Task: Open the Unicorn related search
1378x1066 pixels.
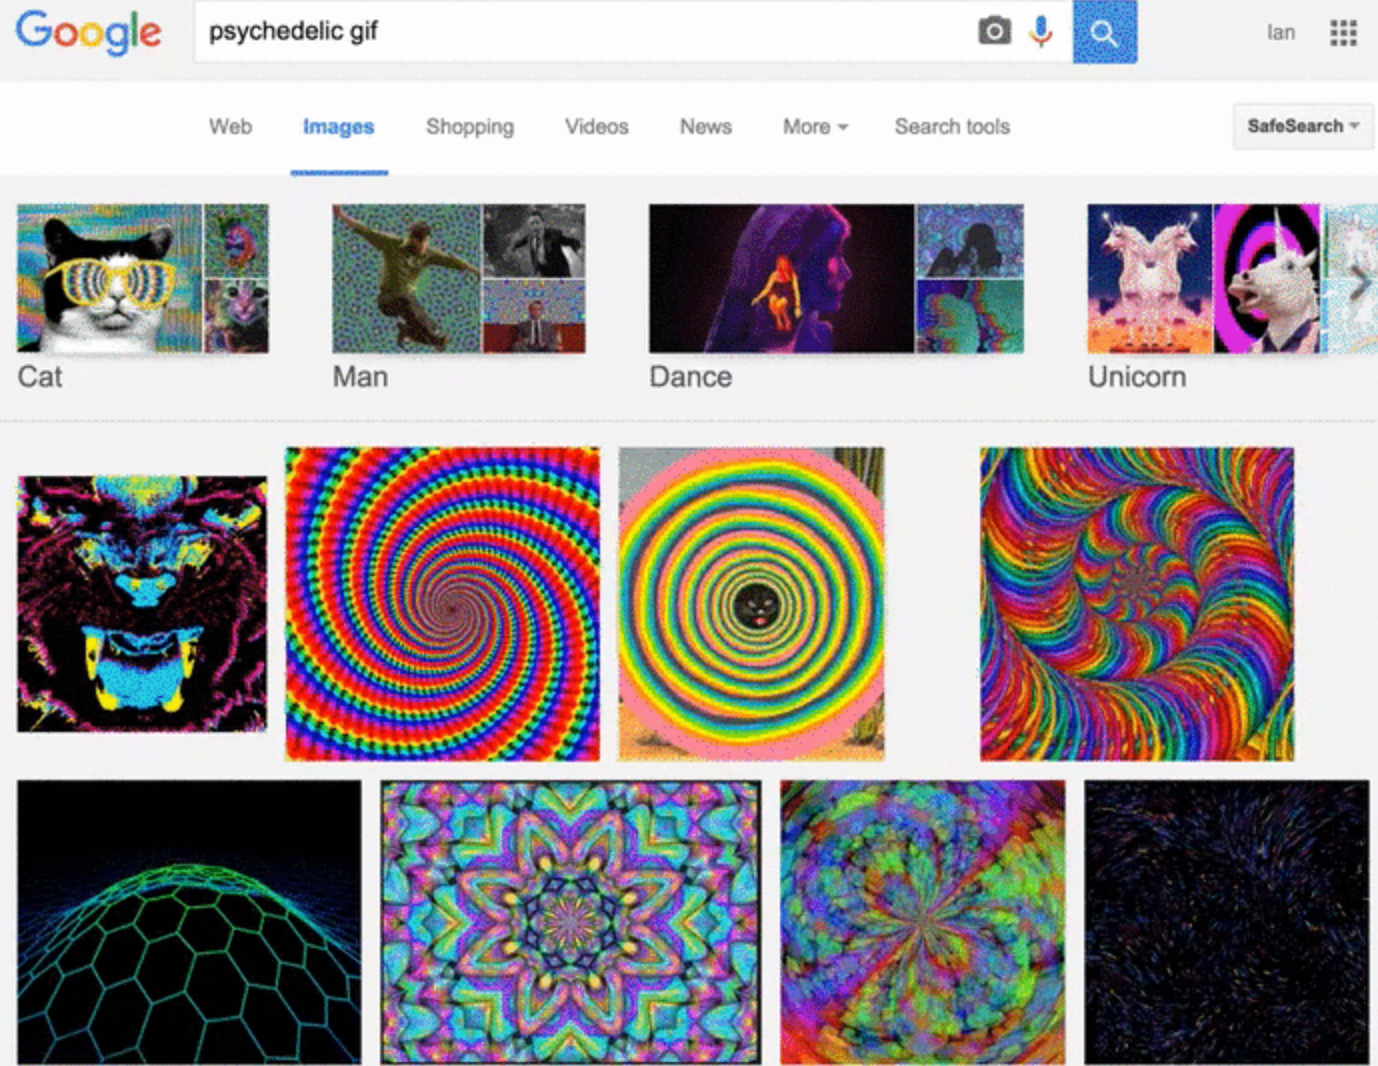Action: pyautogui.click(x=1136, y=376)
